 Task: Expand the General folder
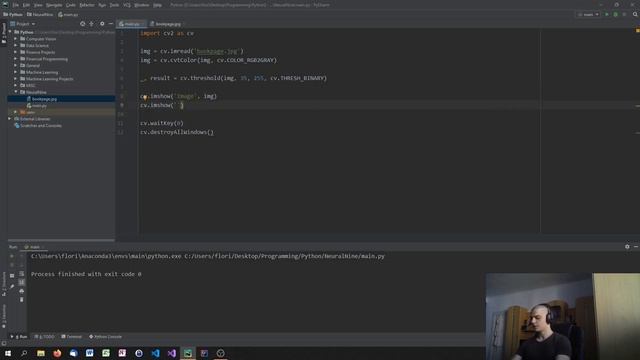coord(16,65)
